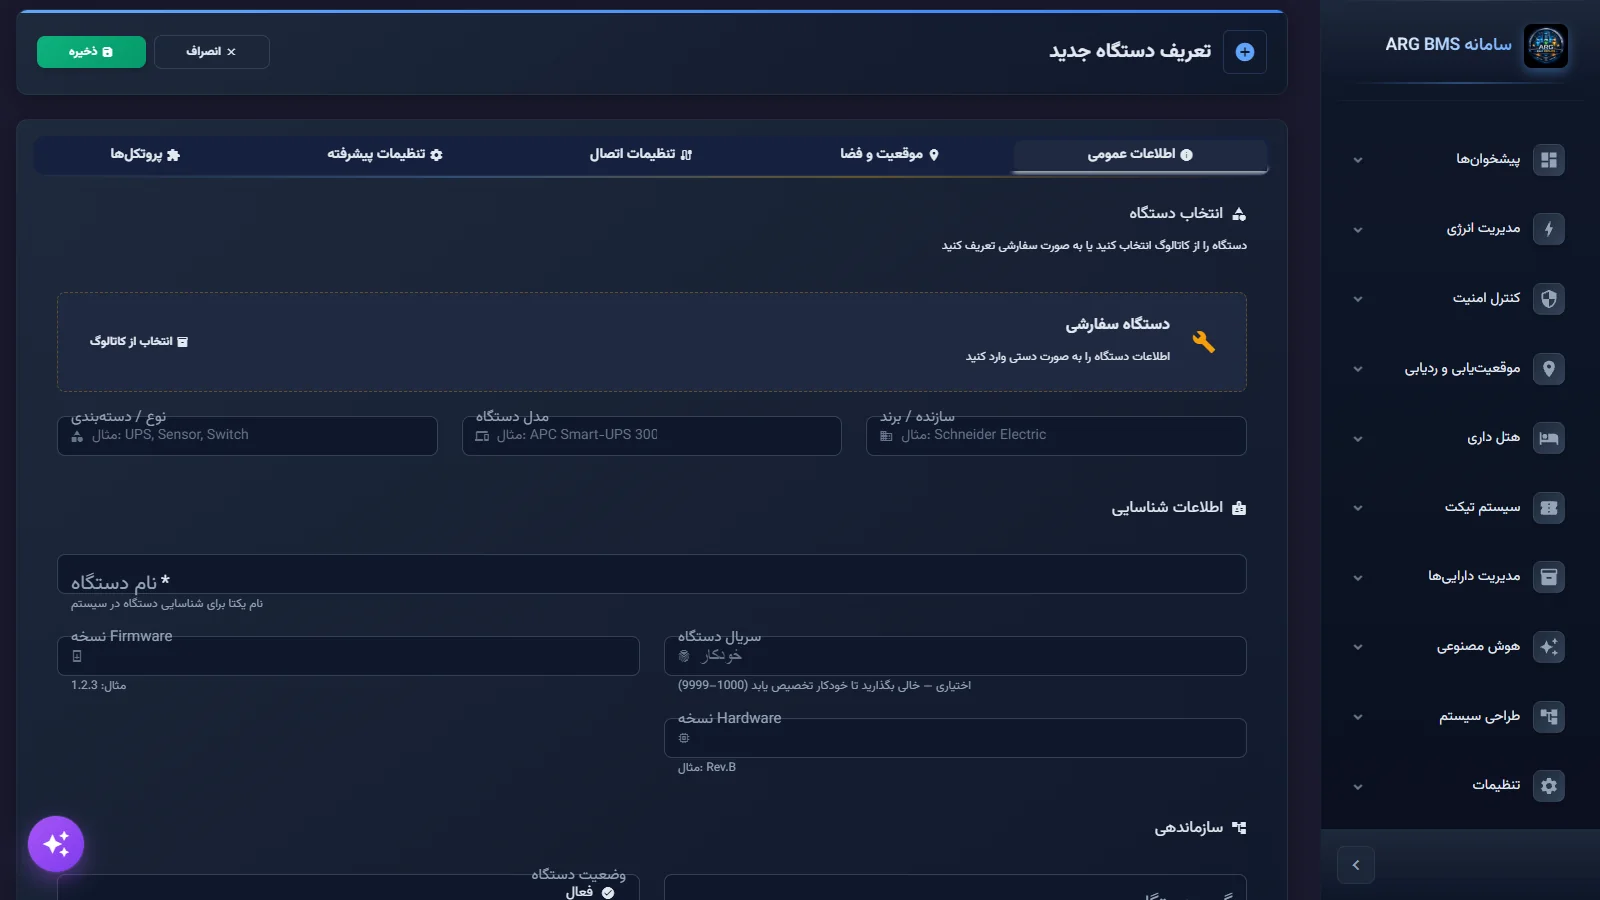Click the نسخه Hardware input field
This screenshot has height=900, width=1600.
click(x=955, y=738)
